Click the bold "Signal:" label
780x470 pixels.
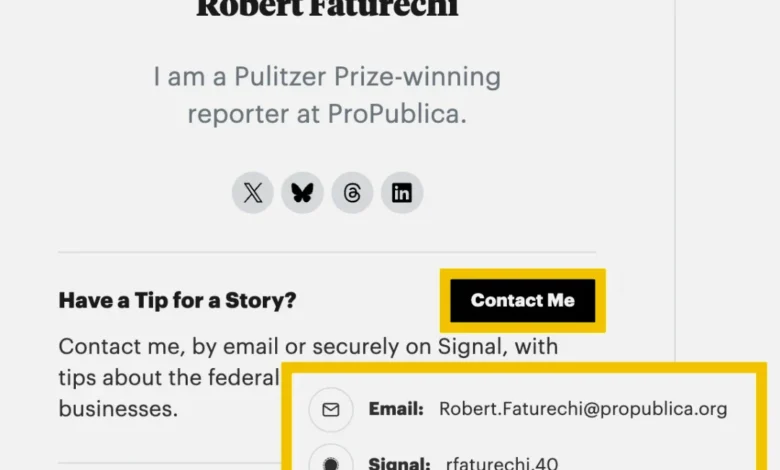tap(399, 463)
